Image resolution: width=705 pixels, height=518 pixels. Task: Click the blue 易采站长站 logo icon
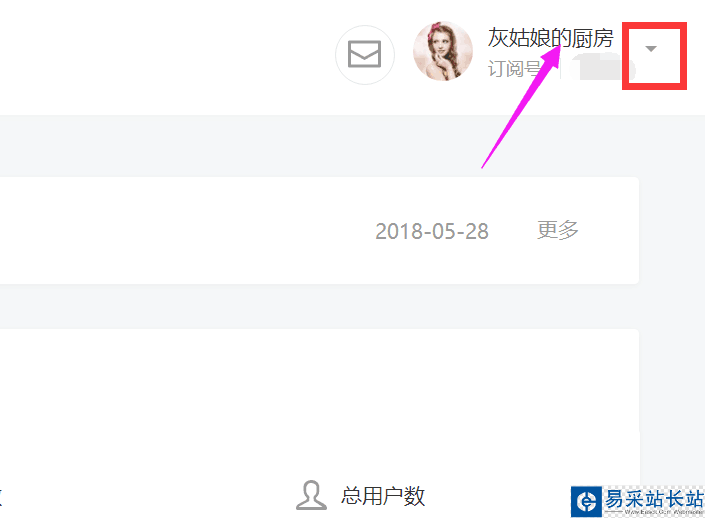click(x=586, y=501)
